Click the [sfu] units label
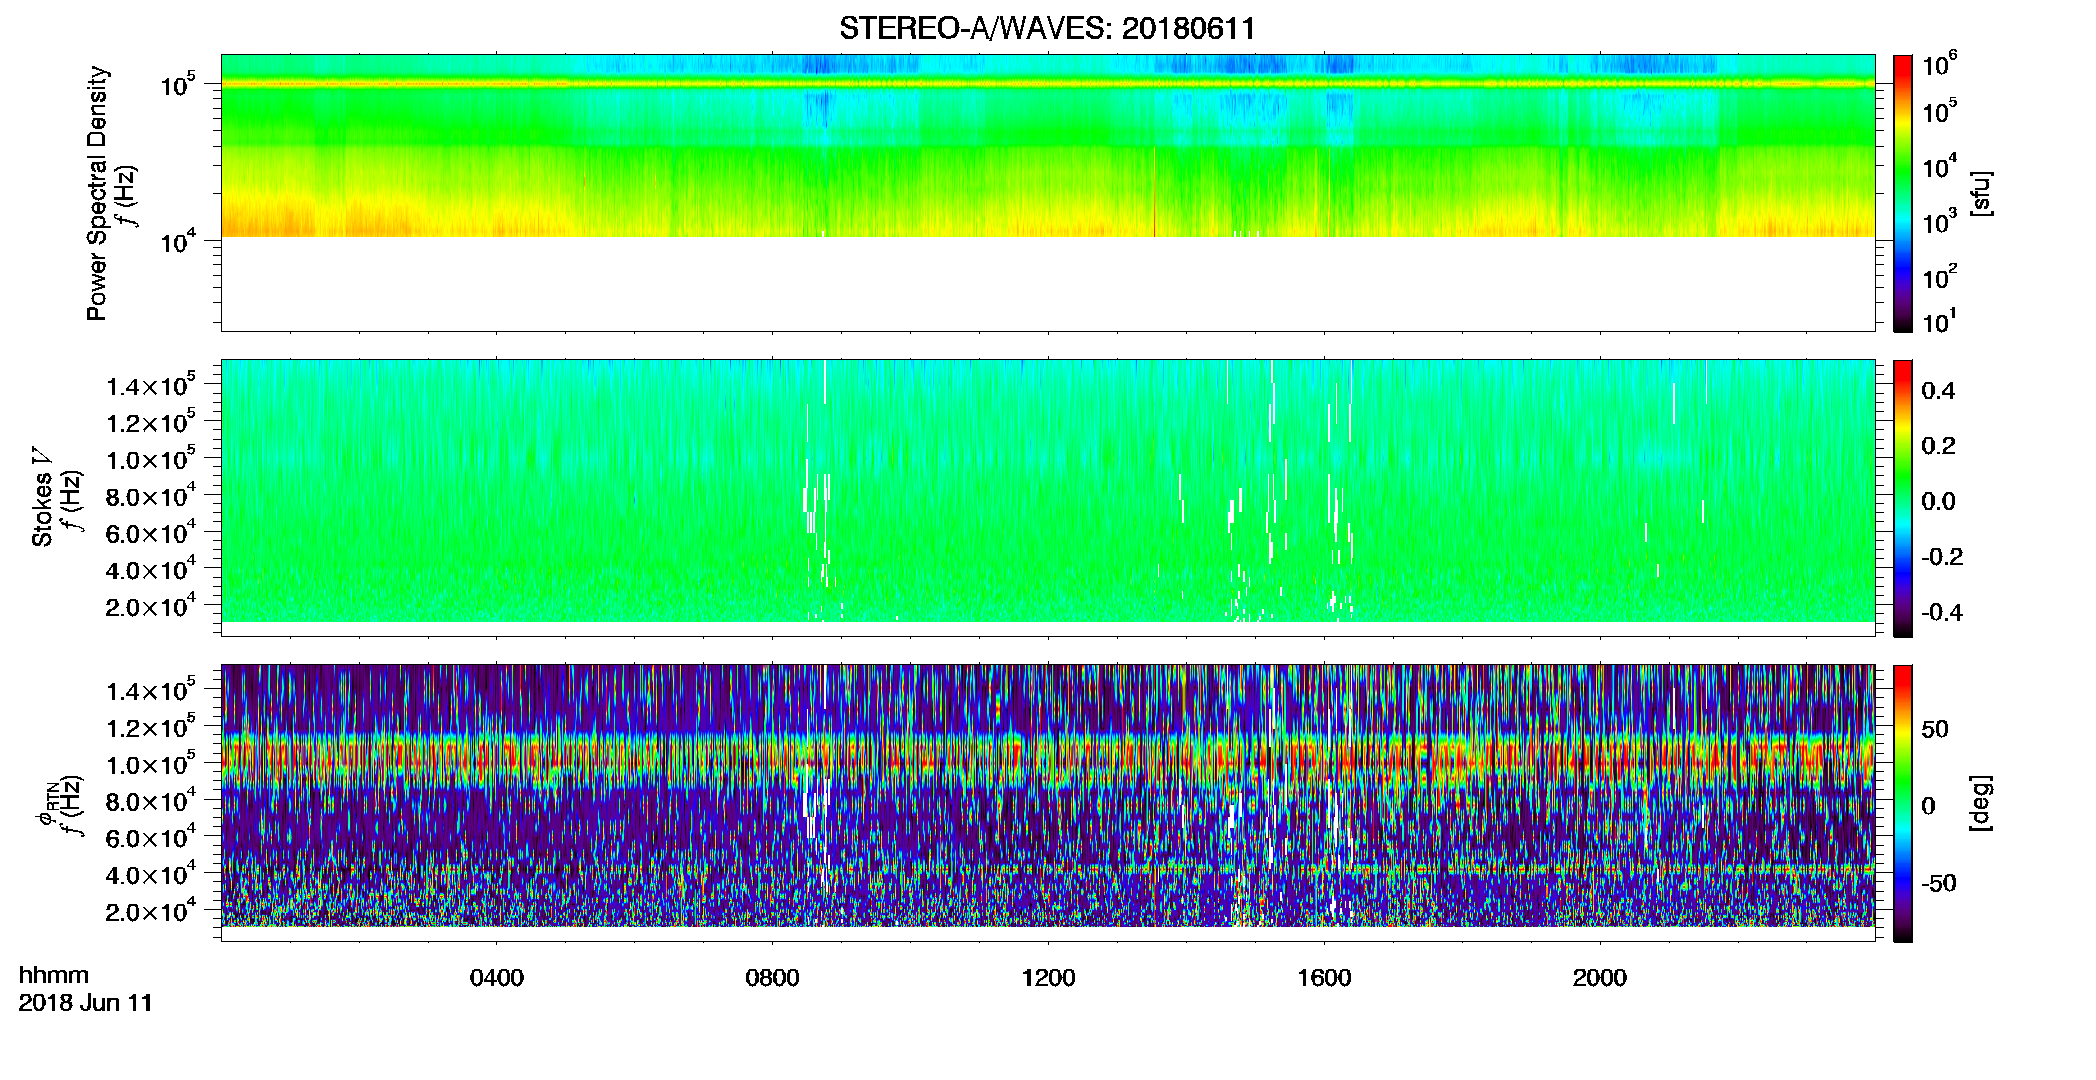 coord(1981,193)
